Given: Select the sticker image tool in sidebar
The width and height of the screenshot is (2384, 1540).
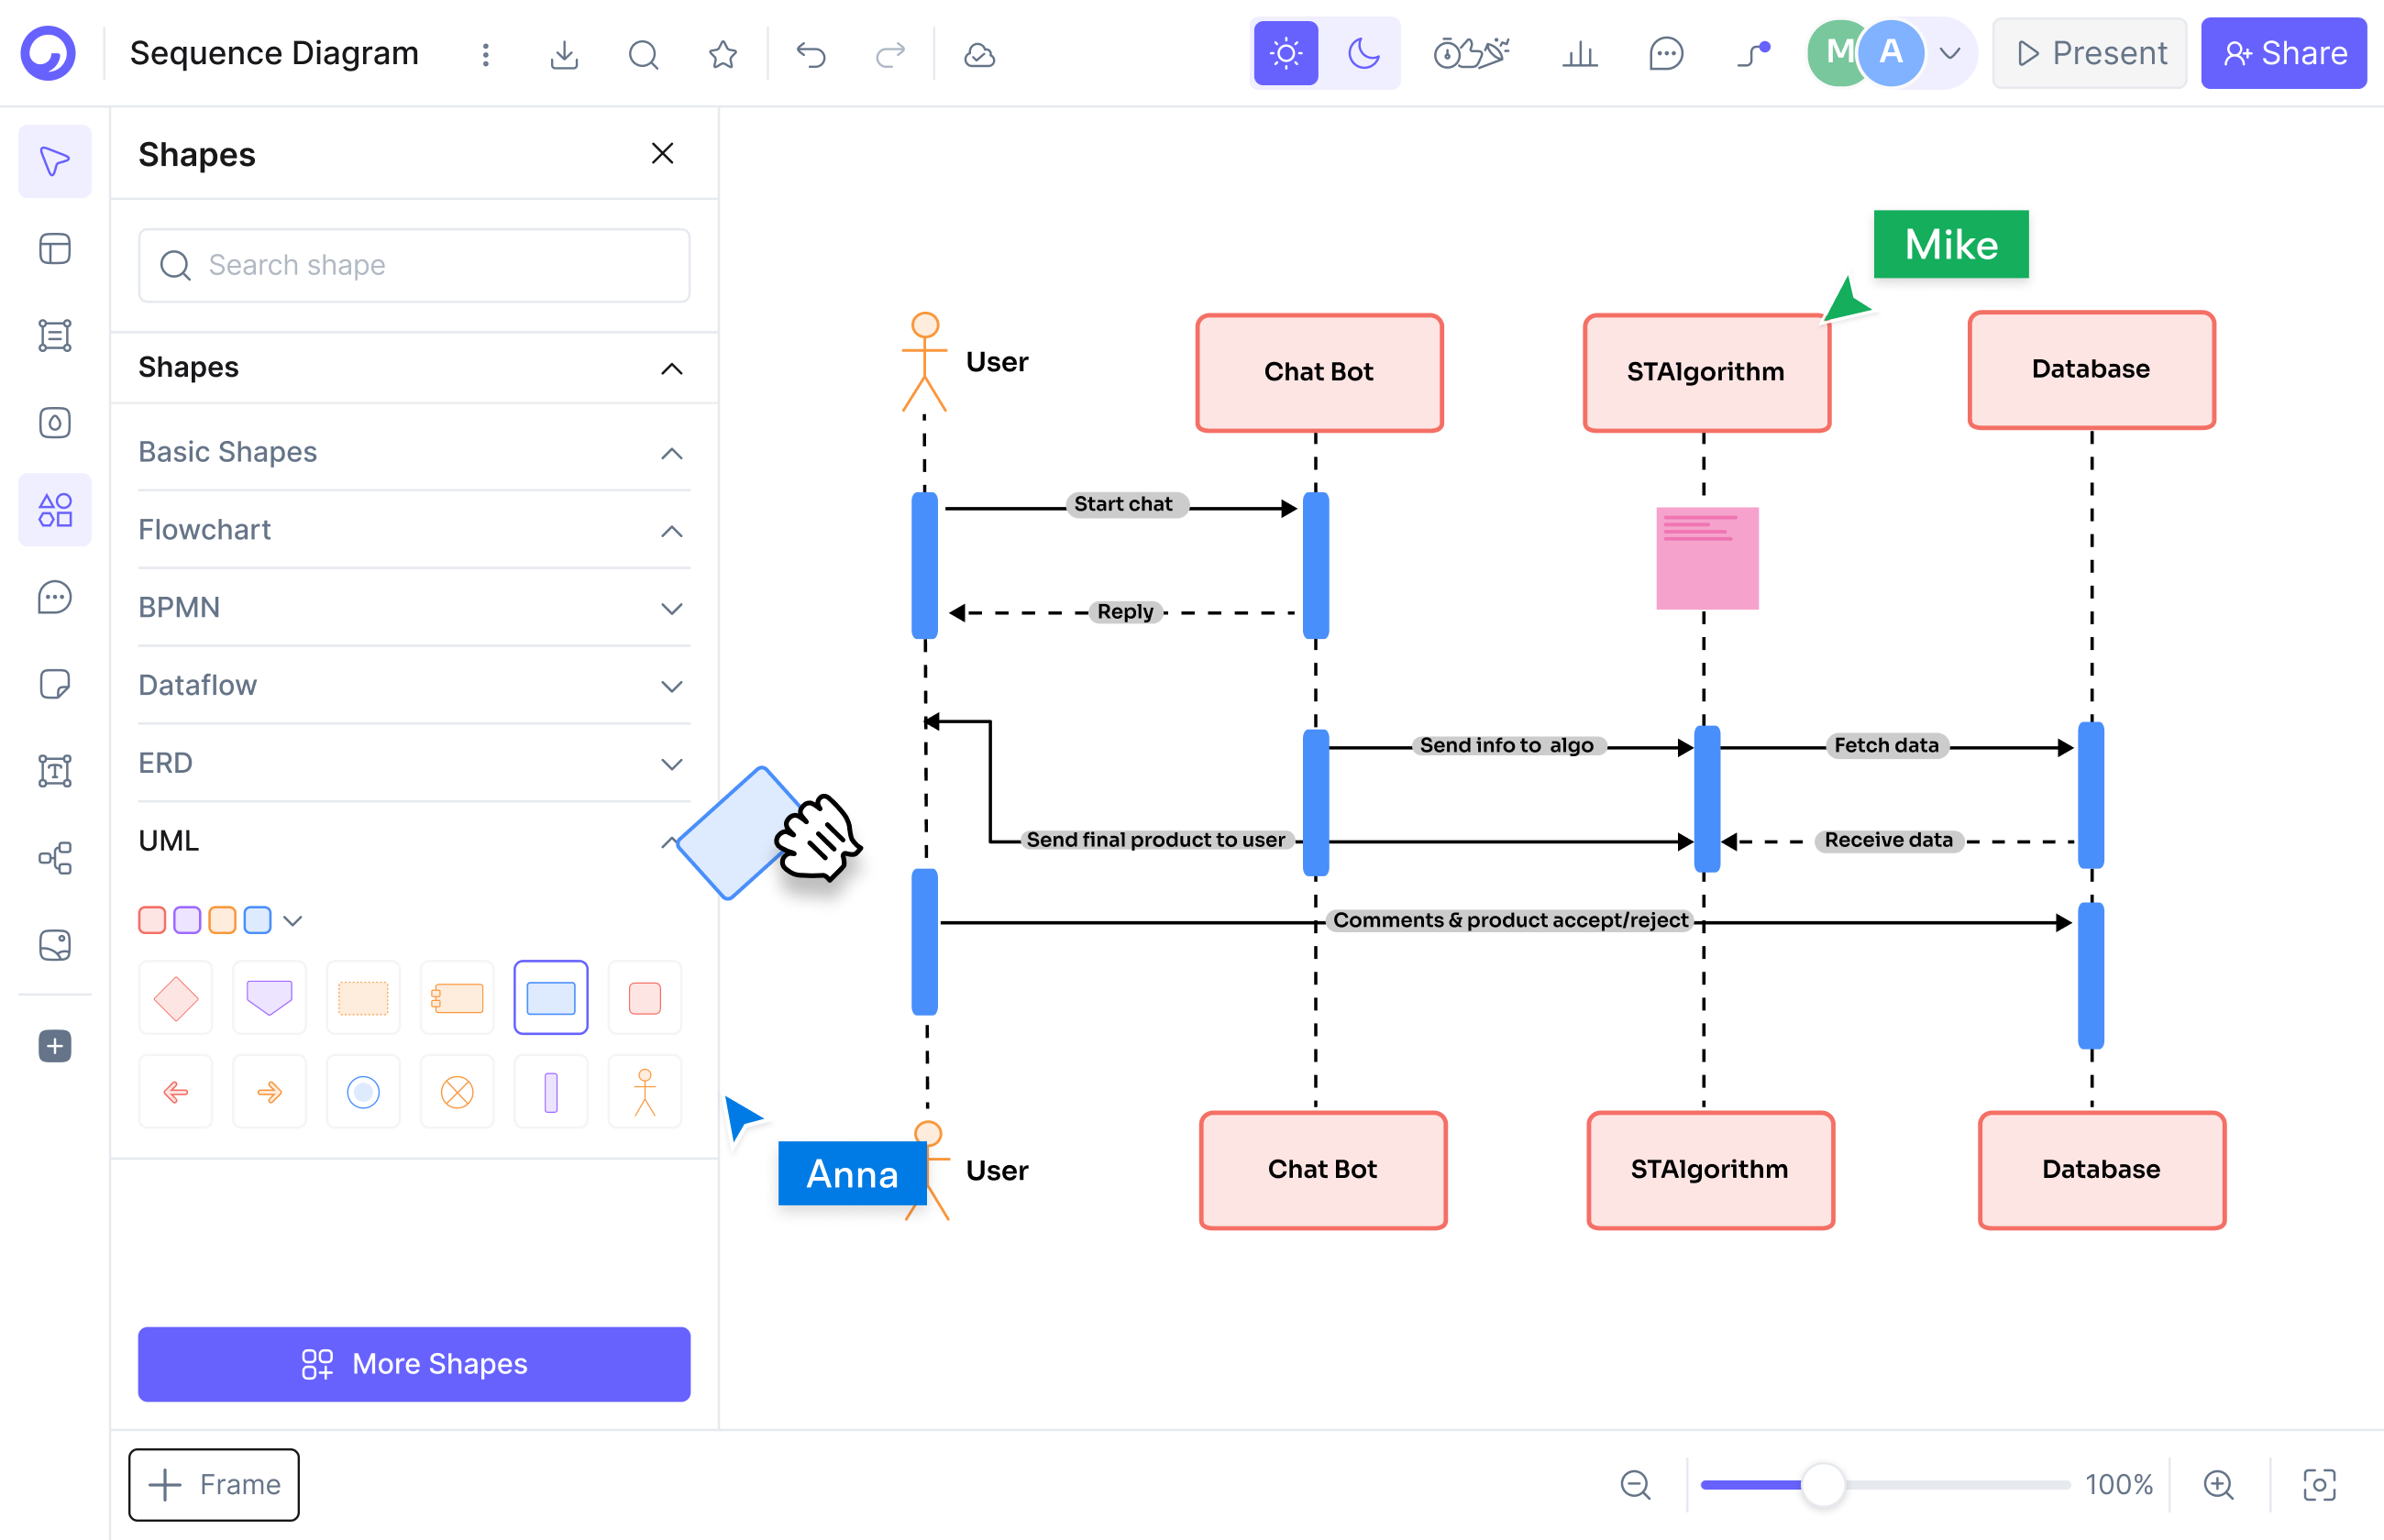Looking at the screenshot, I should (55, 945).
